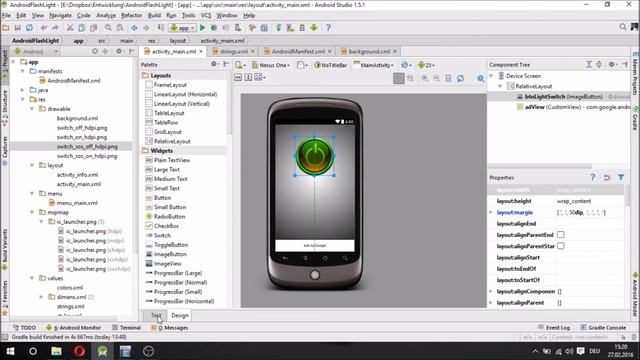640x360 pixels.
Task: Collapse the RelativeLayout node in Component Tree
Action: pyautogui.click(x=500, y=86)
